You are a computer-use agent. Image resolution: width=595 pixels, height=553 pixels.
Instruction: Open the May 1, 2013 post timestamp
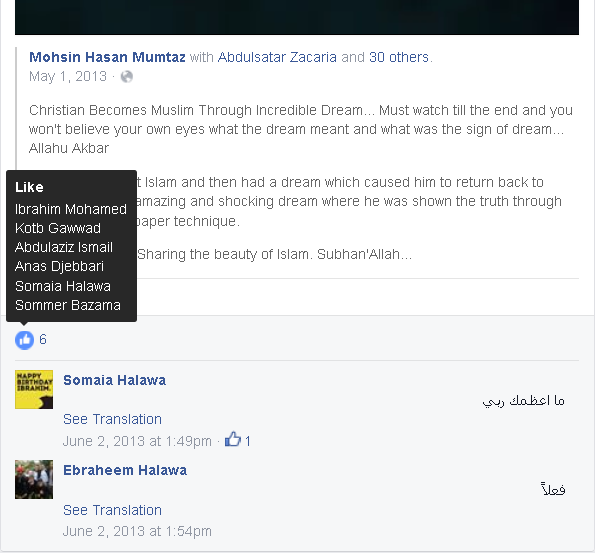point(68,76)
